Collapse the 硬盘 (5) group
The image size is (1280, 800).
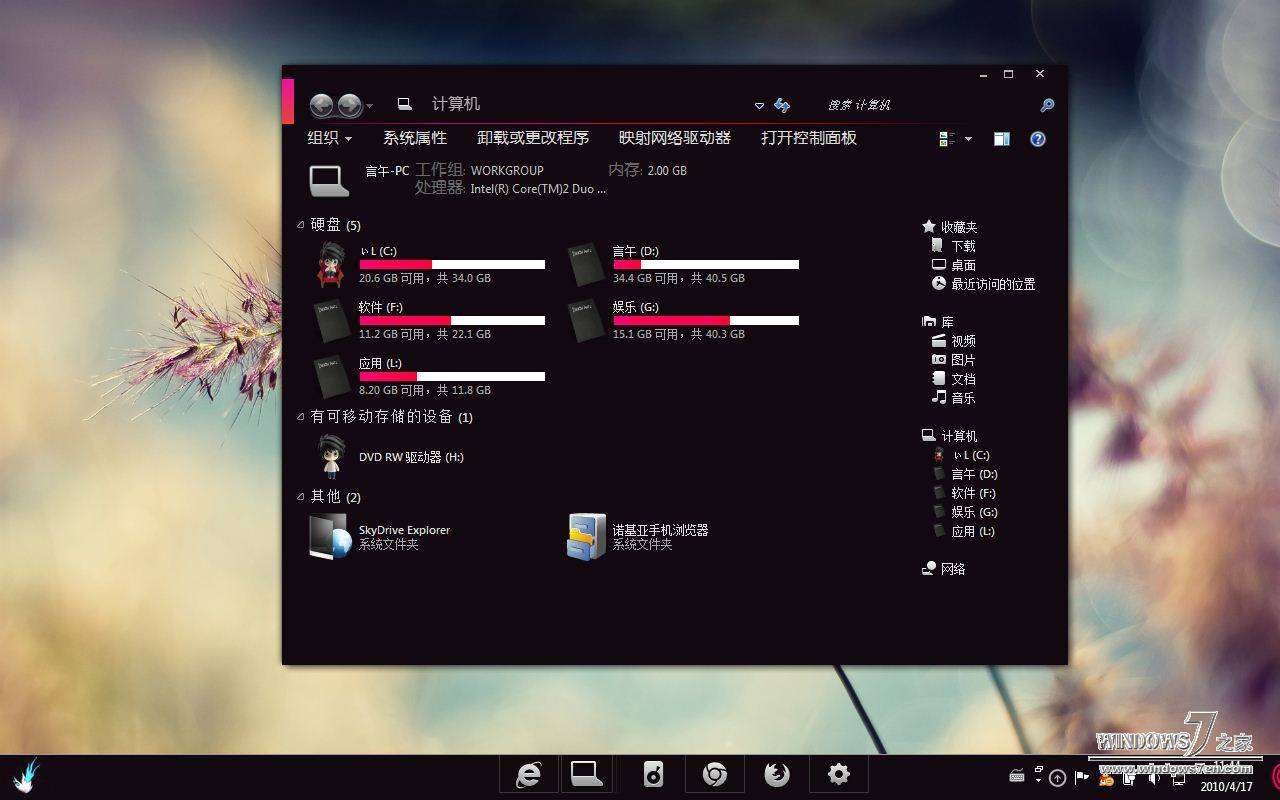pos(299,224)
